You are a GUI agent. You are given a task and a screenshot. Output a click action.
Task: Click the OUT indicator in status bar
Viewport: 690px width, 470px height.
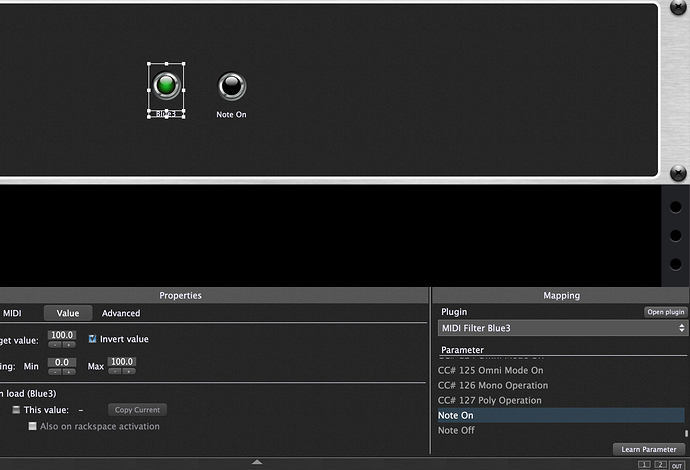click(677, 465)
